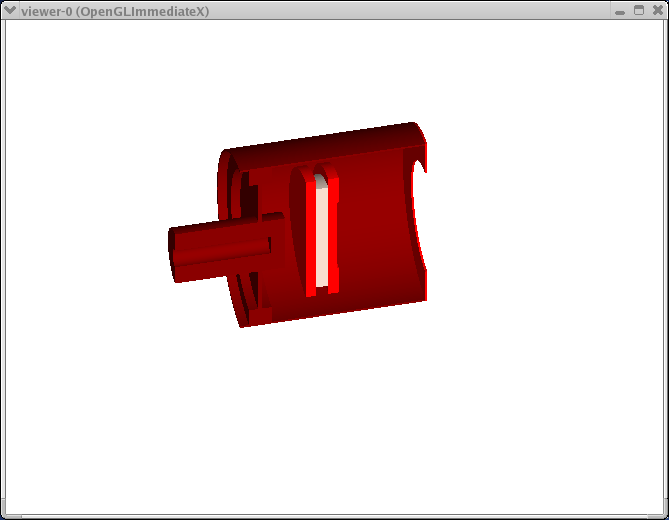
Task: Minimize the viewer-0 window
Action: tap(620, 10)
